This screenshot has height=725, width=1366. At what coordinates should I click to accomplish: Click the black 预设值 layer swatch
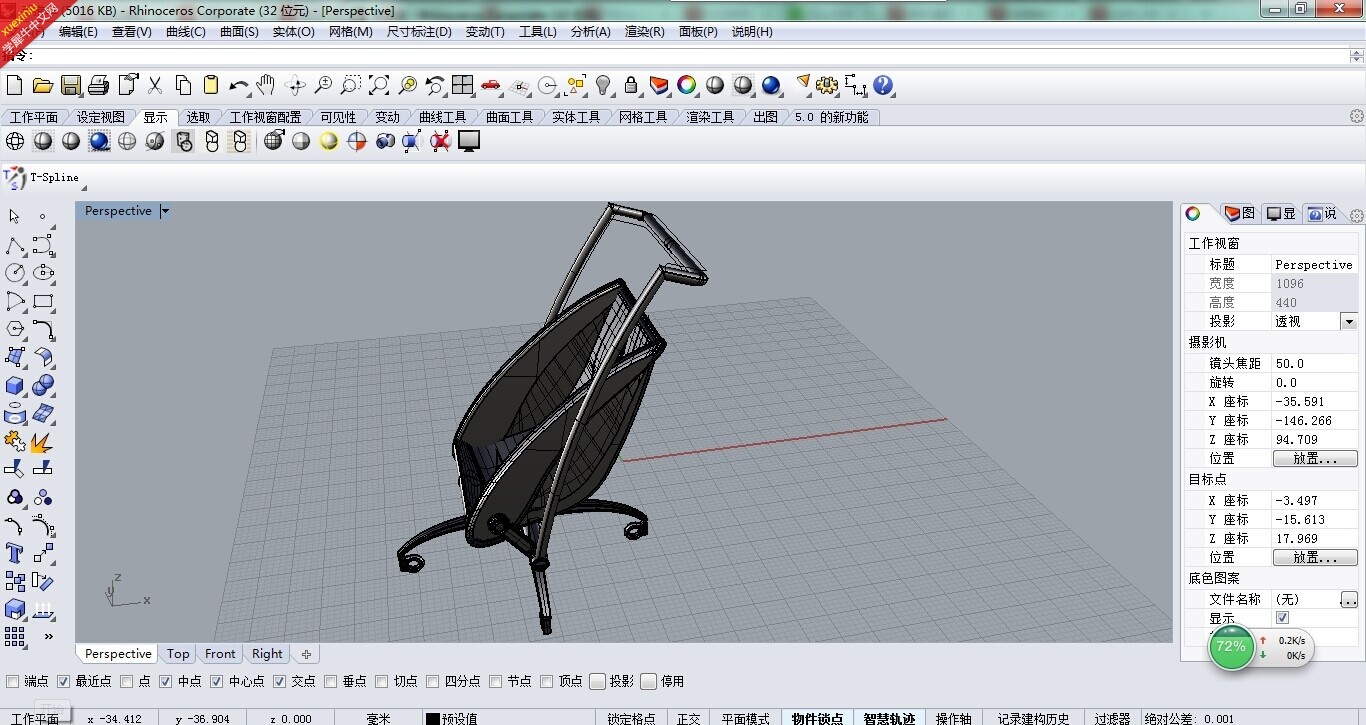point(432,718)
